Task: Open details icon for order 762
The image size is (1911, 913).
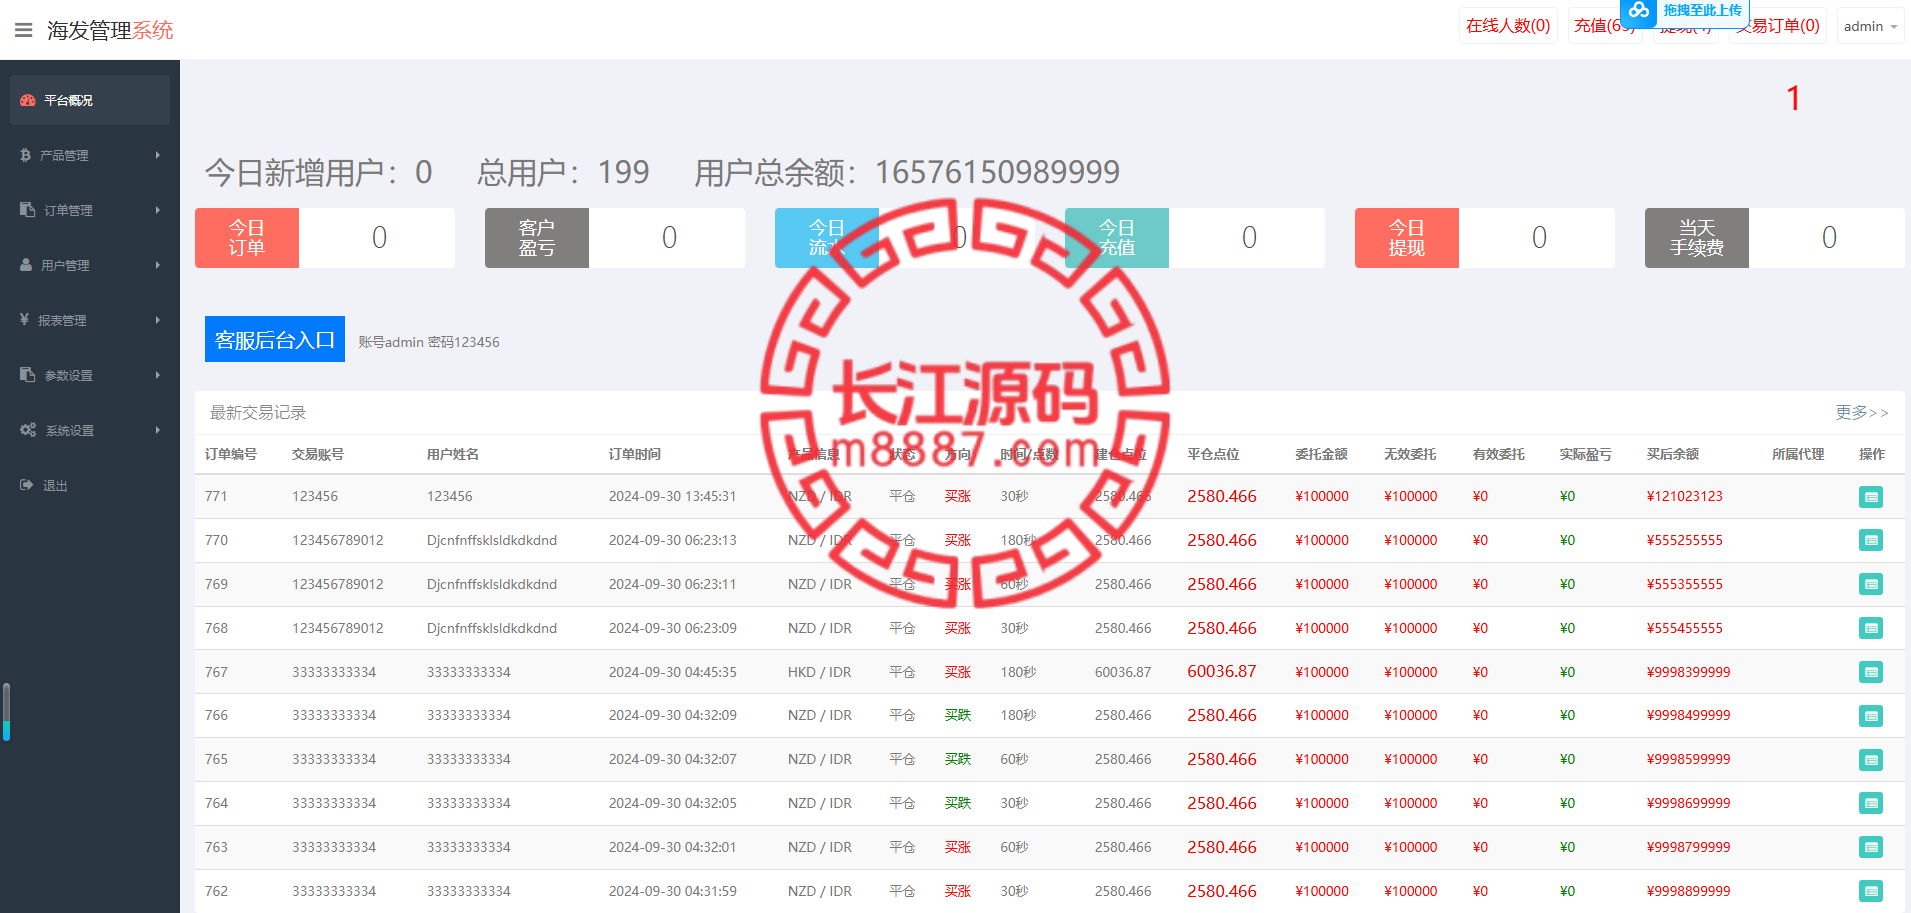Action: point(1871,891)
